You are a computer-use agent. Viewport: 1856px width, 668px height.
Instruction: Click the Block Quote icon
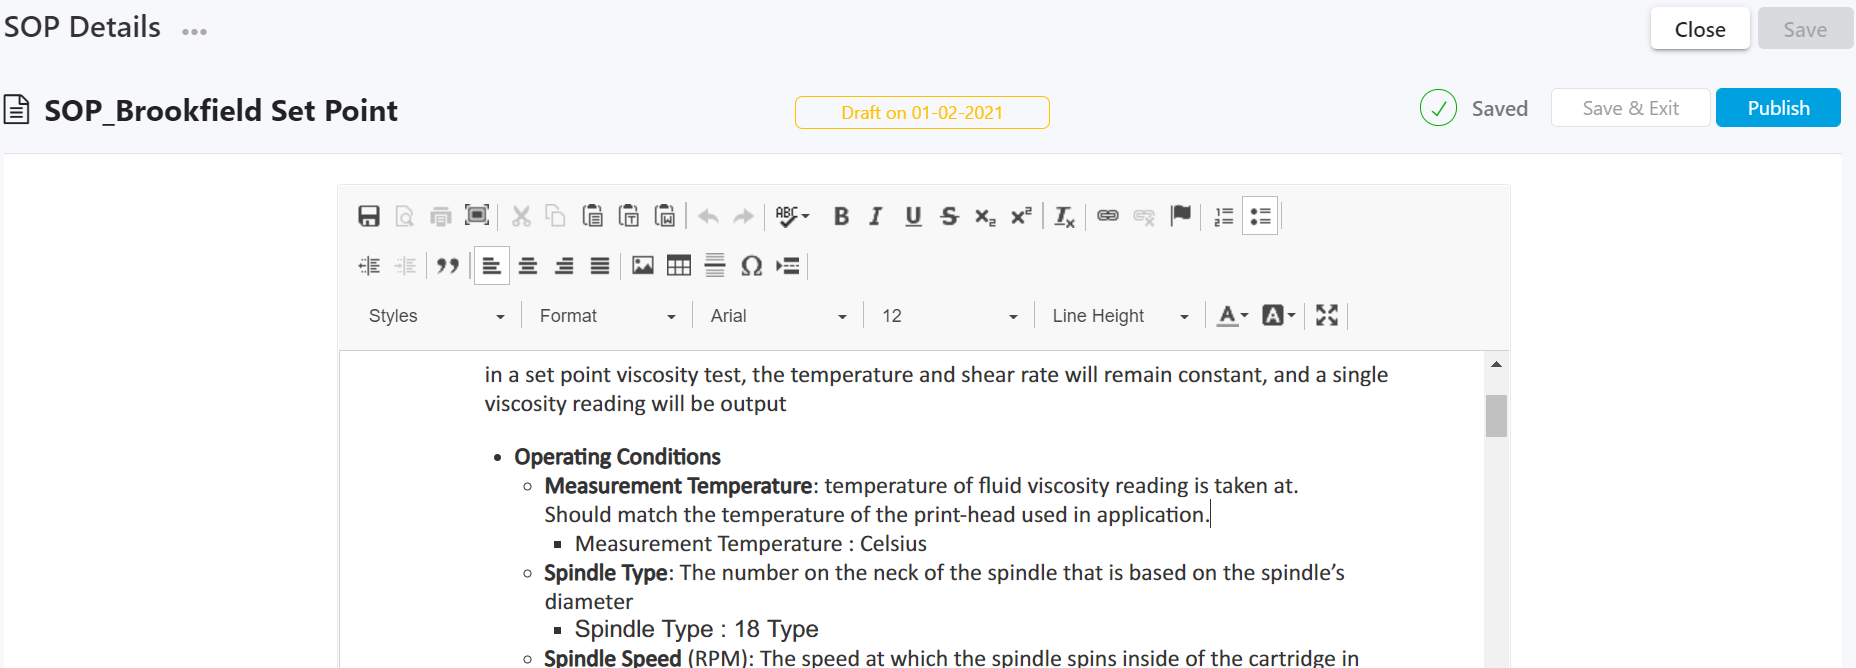pyautogui.click(x=448, y=265)
